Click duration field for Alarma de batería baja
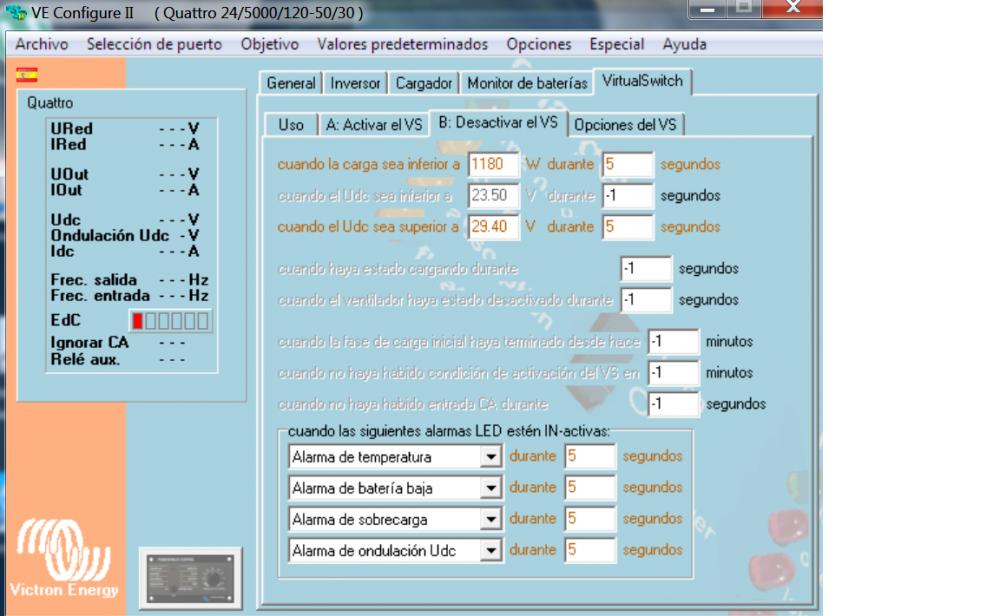 [590, 488]
